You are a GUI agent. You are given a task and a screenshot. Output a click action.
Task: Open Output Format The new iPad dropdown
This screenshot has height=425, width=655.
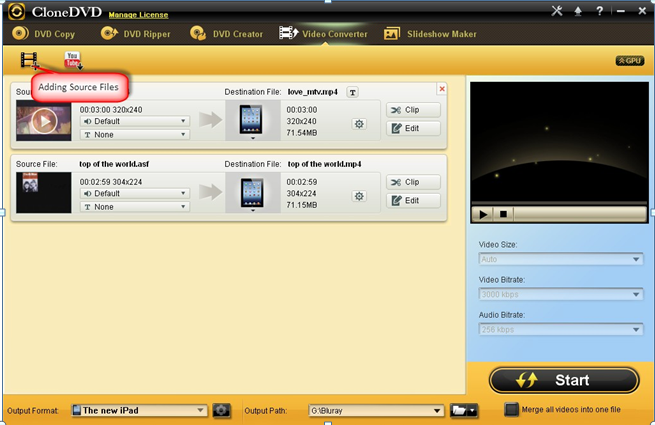click(x=139, y=410)
